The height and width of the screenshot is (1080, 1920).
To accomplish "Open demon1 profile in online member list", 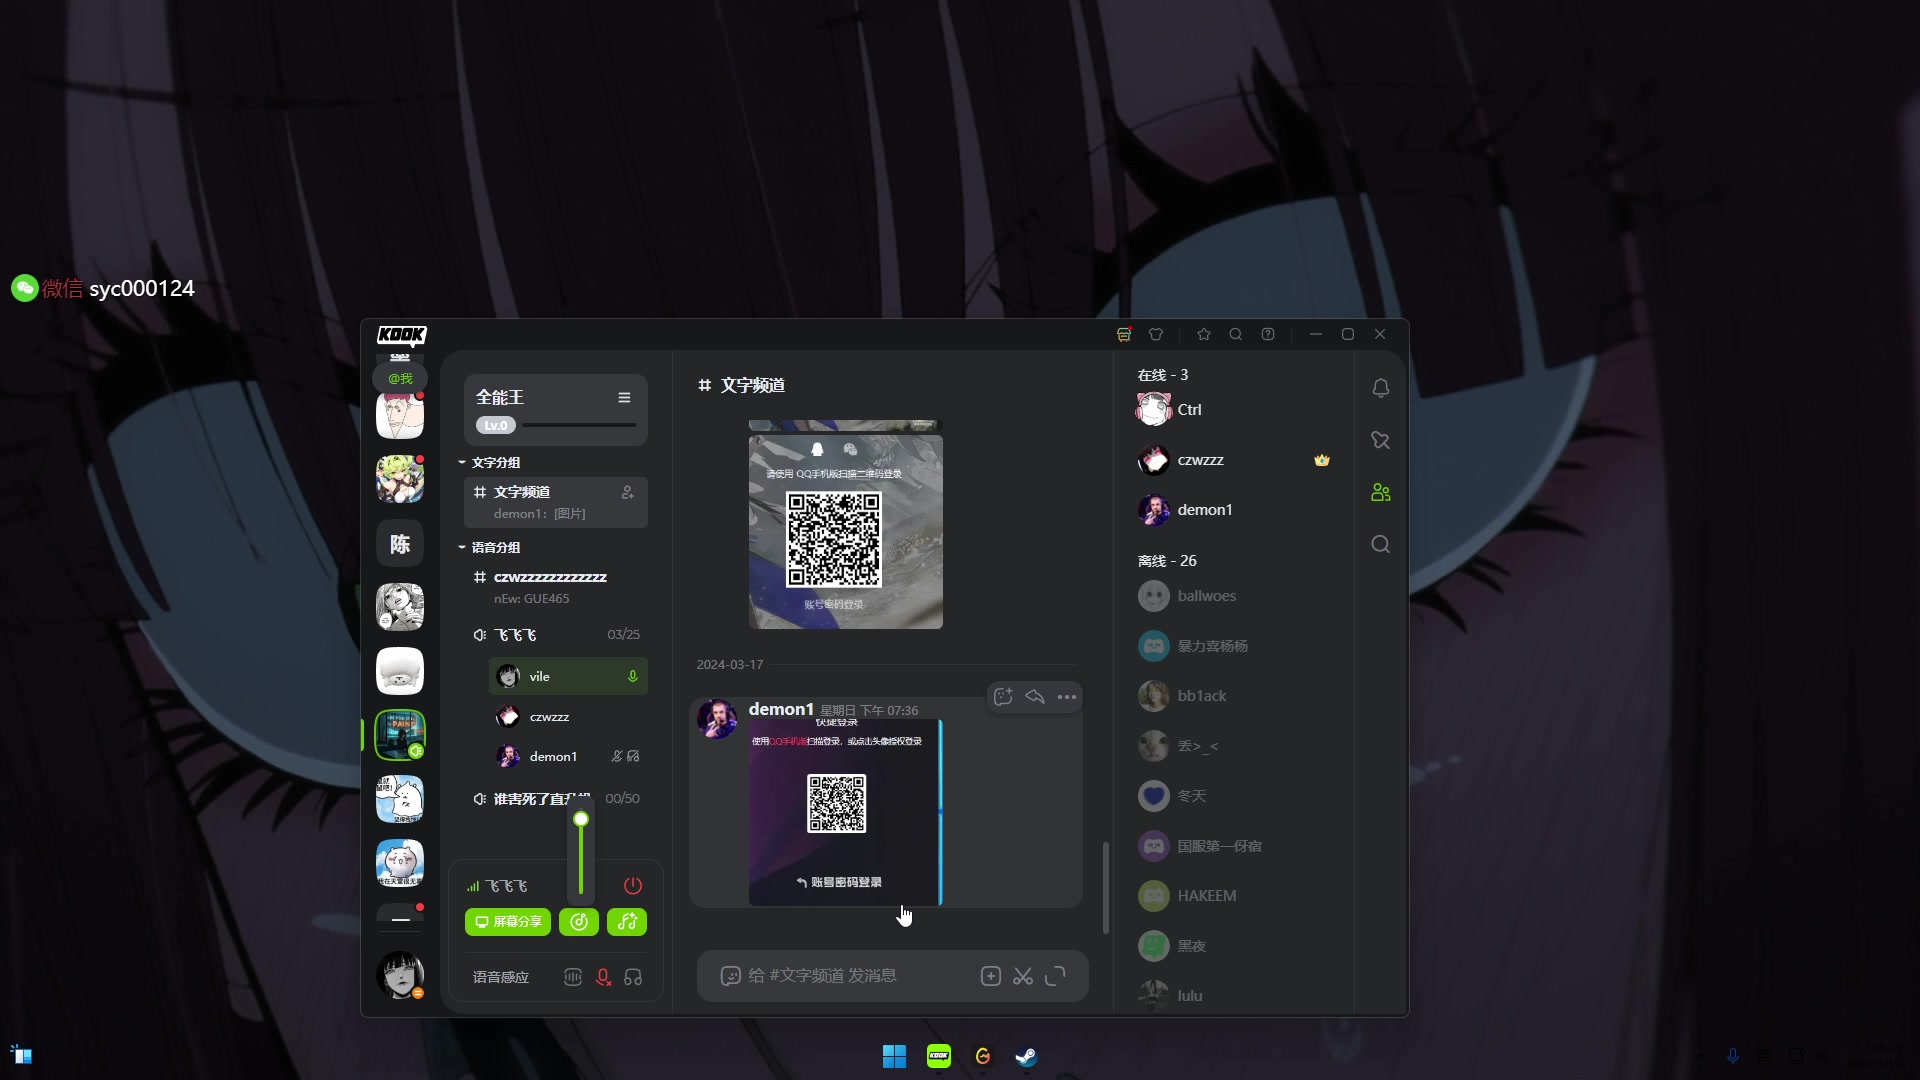I will [1234, 510].
